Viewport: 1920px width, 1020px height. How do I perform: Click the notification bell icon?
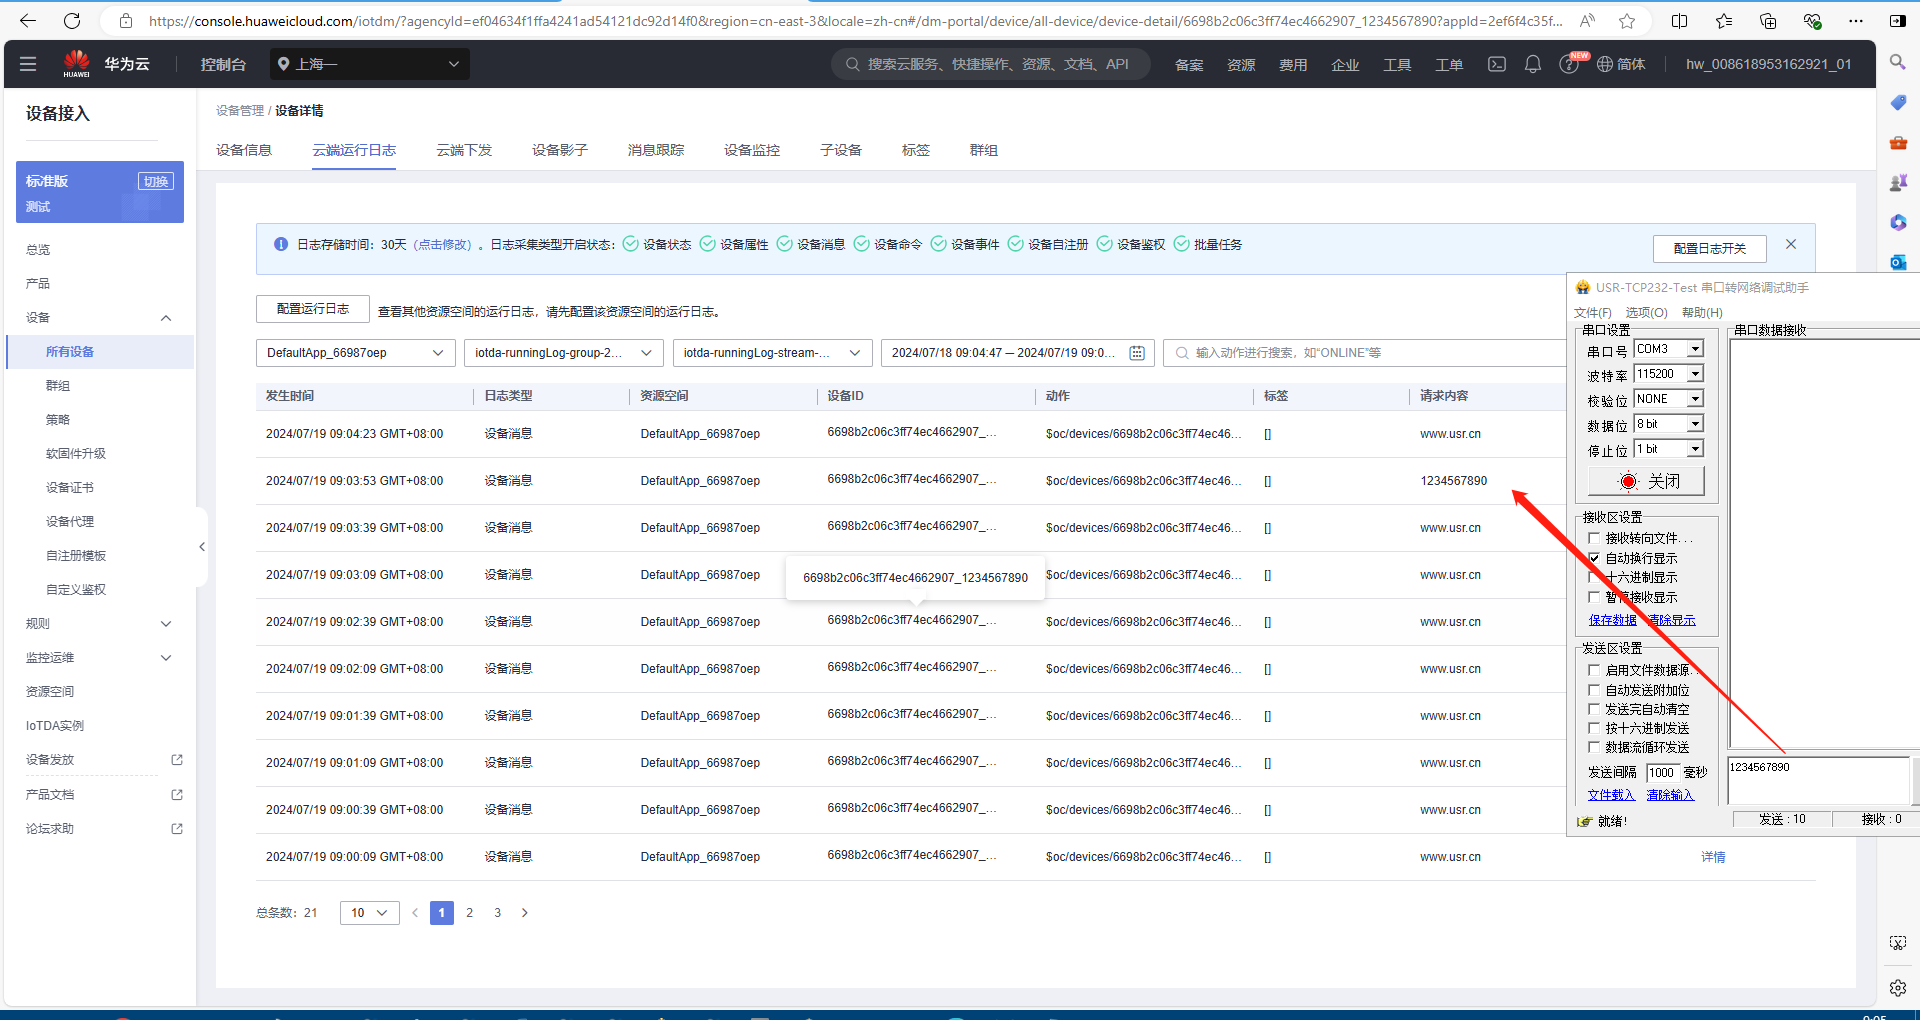coord(1532,64)
